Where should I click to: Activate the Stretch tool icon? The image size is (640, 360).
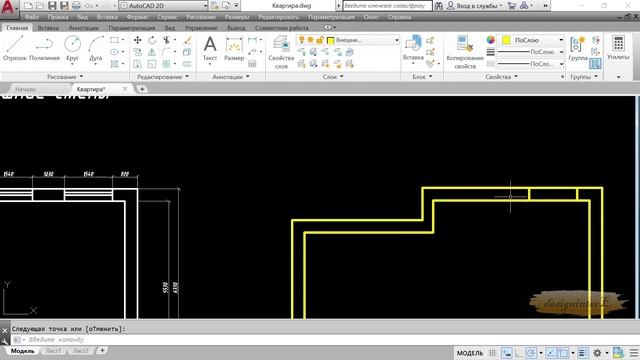tap(138, 64)
